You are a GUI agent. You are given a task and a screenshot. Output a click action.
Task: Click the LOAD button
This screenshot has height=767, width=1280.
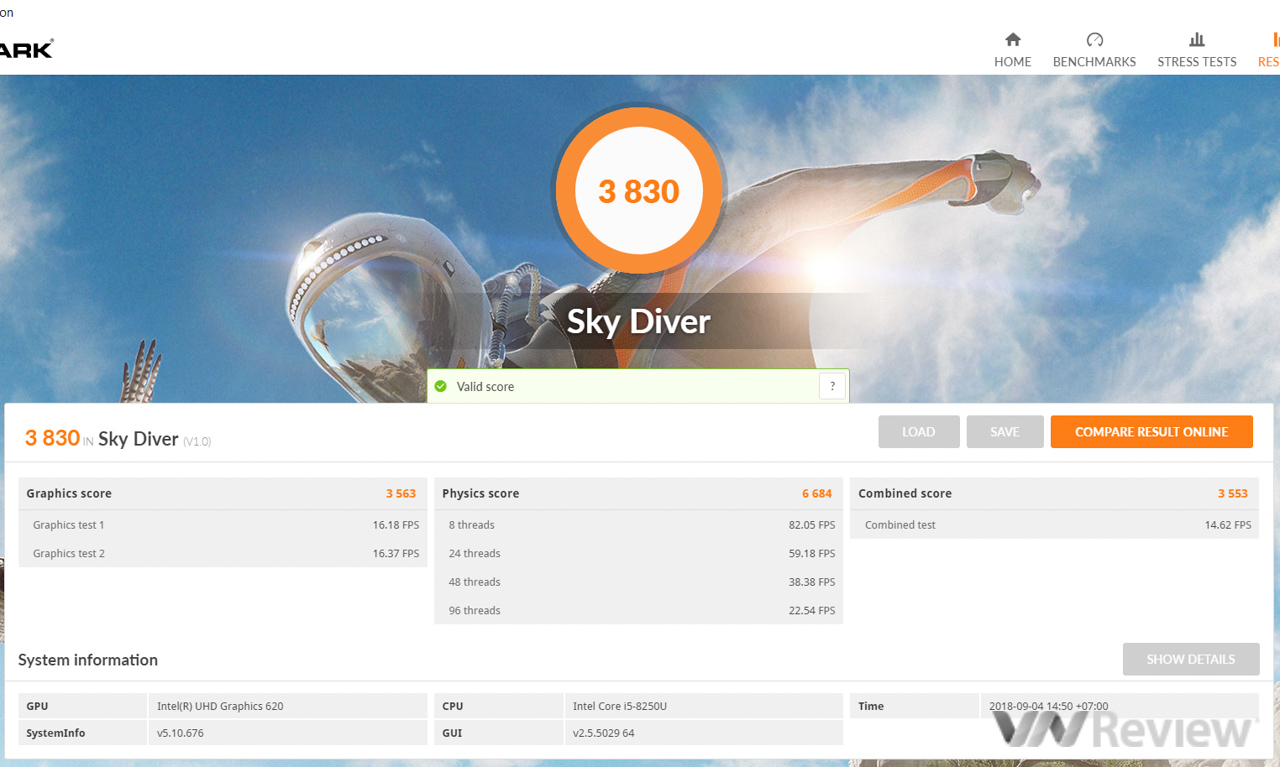919,432
